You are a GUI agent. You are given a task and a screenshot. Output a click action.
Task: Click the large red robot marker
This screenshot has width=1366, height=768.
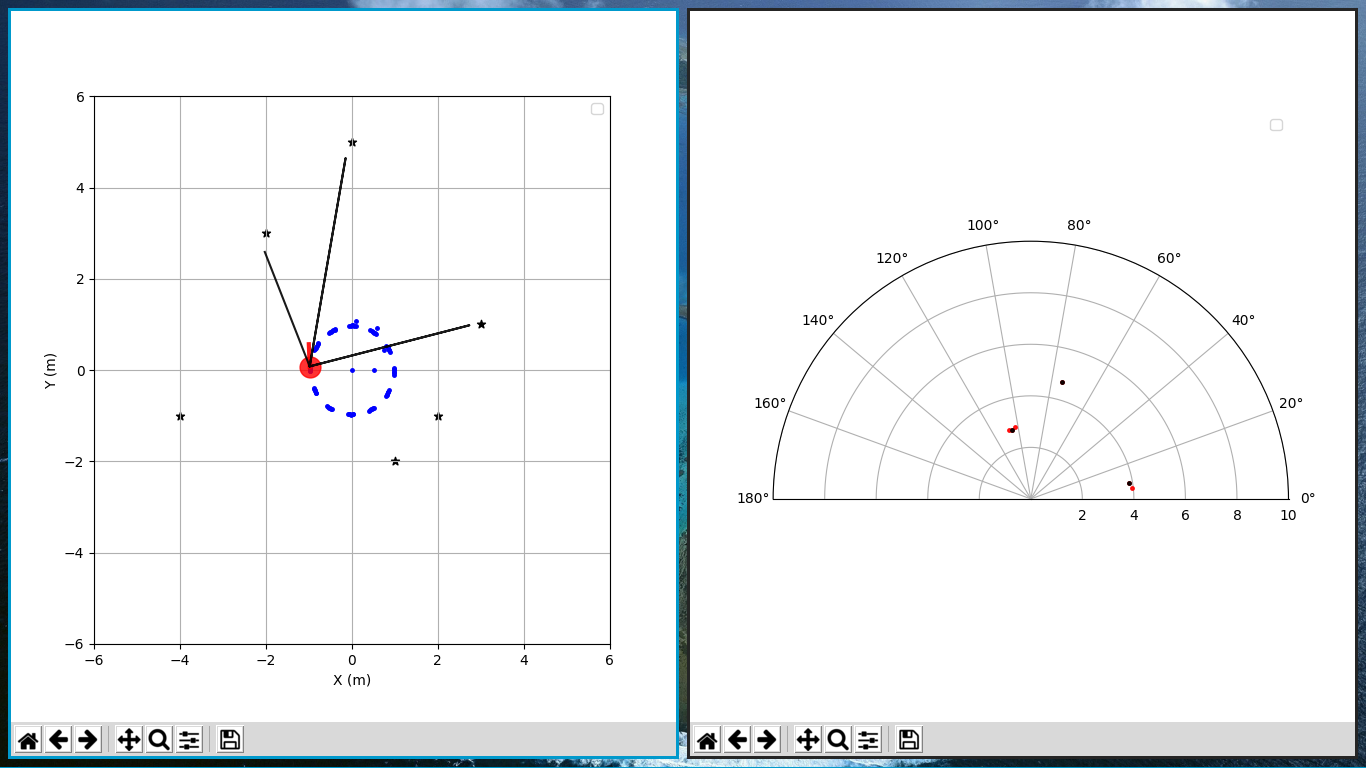pyautogui.click(x=310, y=367)
